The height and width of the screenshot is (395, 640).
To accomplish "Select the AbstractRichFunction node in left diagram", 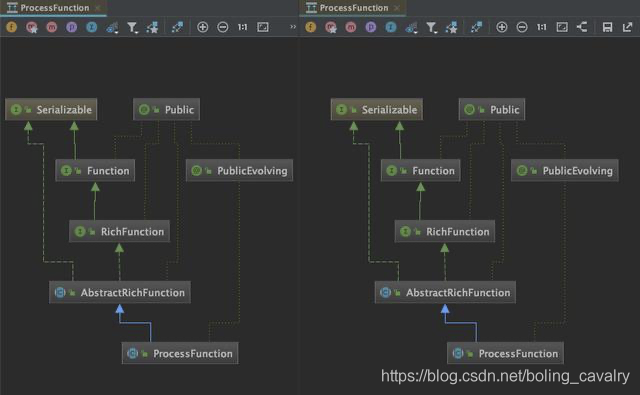I will [x=120, y=292].
